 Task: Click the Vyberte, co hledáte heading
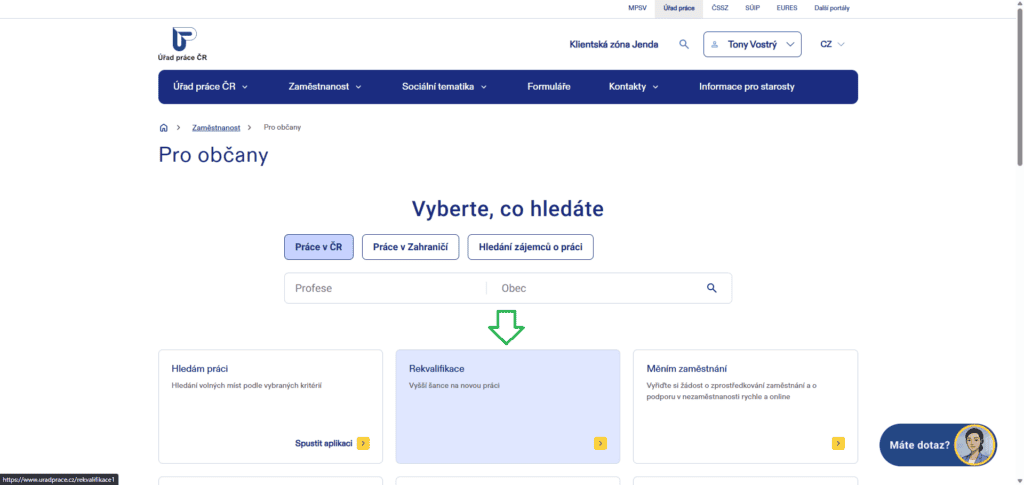click(507, 209)
